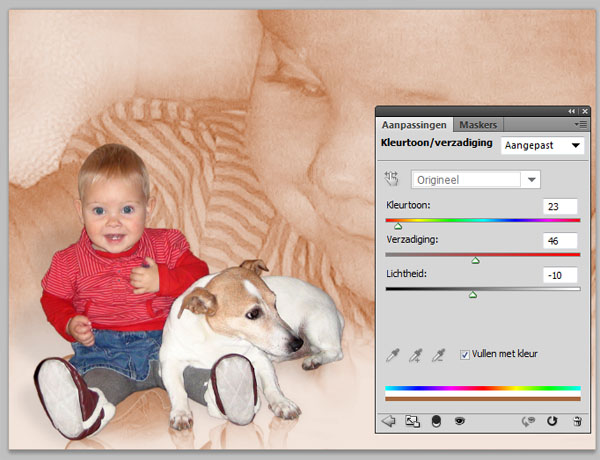
Task: Pick the eyedropper sample tool
Action: pyautogui.click(x=393, y=355)
